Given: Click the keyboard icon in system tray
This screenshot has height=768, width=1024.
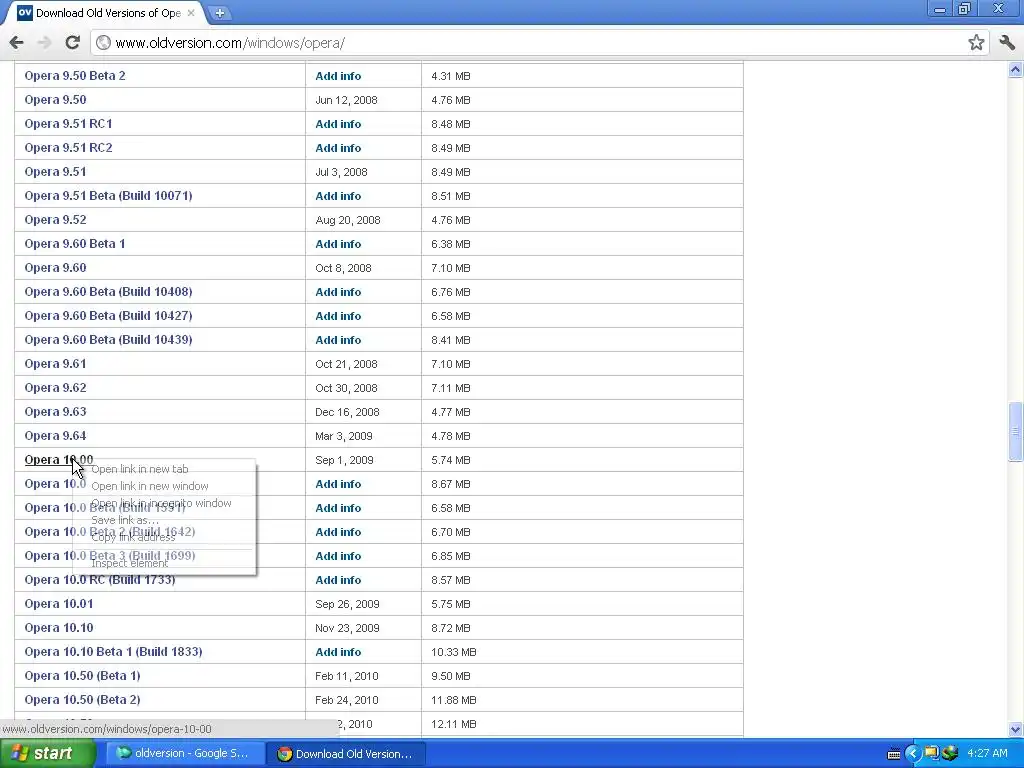Looking at the screenshot, I should 894,754.
